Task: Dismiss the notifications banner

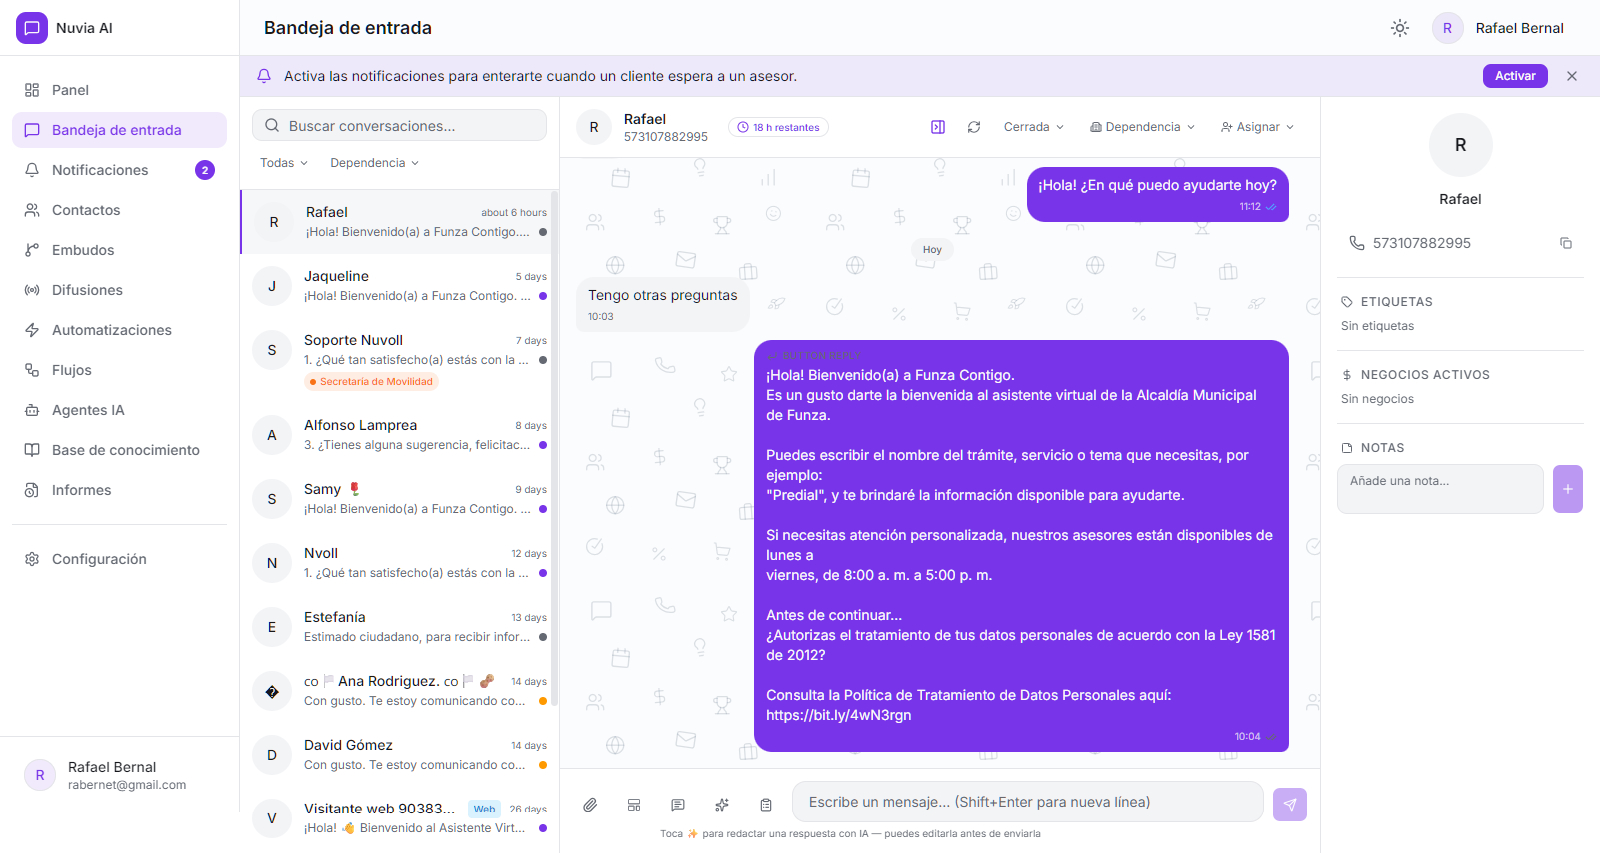Action: click(x=1572, y=76)
